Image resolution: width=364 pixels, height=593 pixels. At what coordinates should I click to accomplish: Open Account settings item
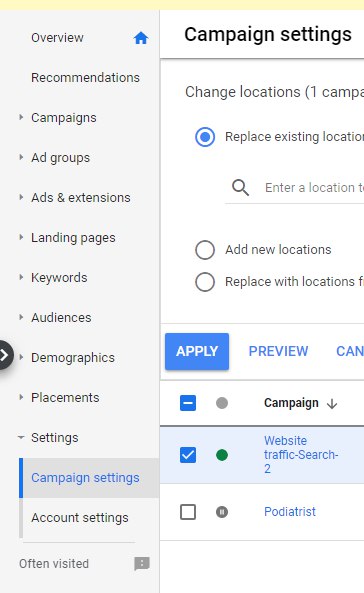tap(80, 518)
